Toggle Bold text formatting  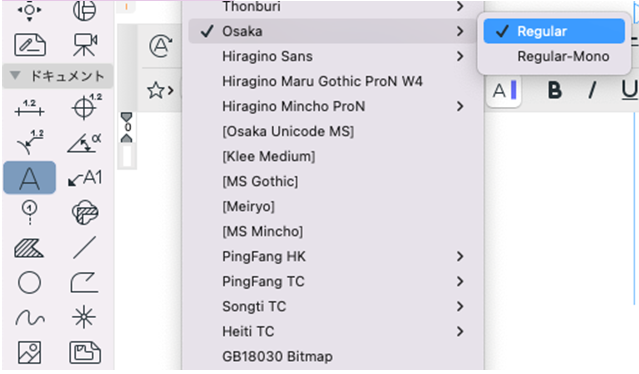click(x=555, y=90)
